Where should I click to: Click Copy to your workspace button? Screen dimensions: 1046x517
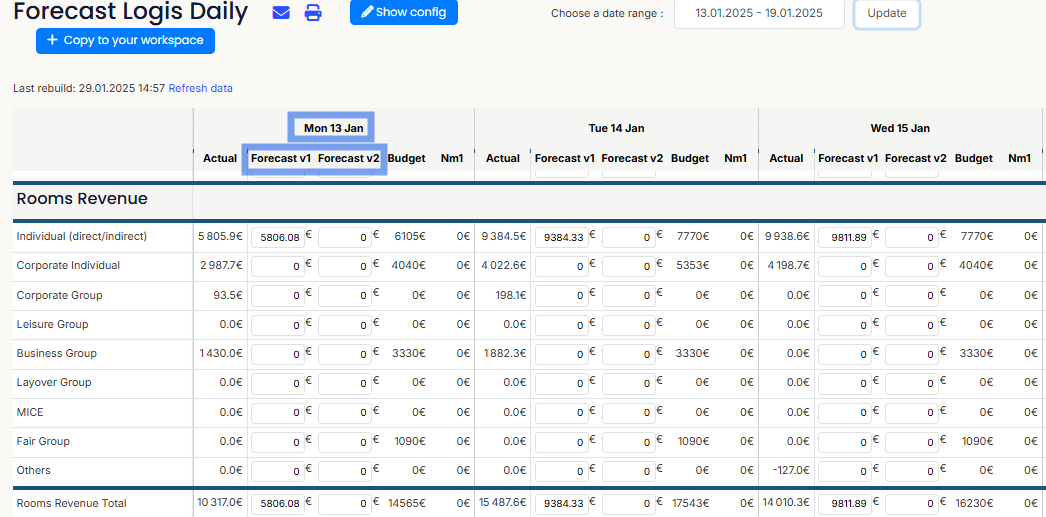[x=125, y=41]
